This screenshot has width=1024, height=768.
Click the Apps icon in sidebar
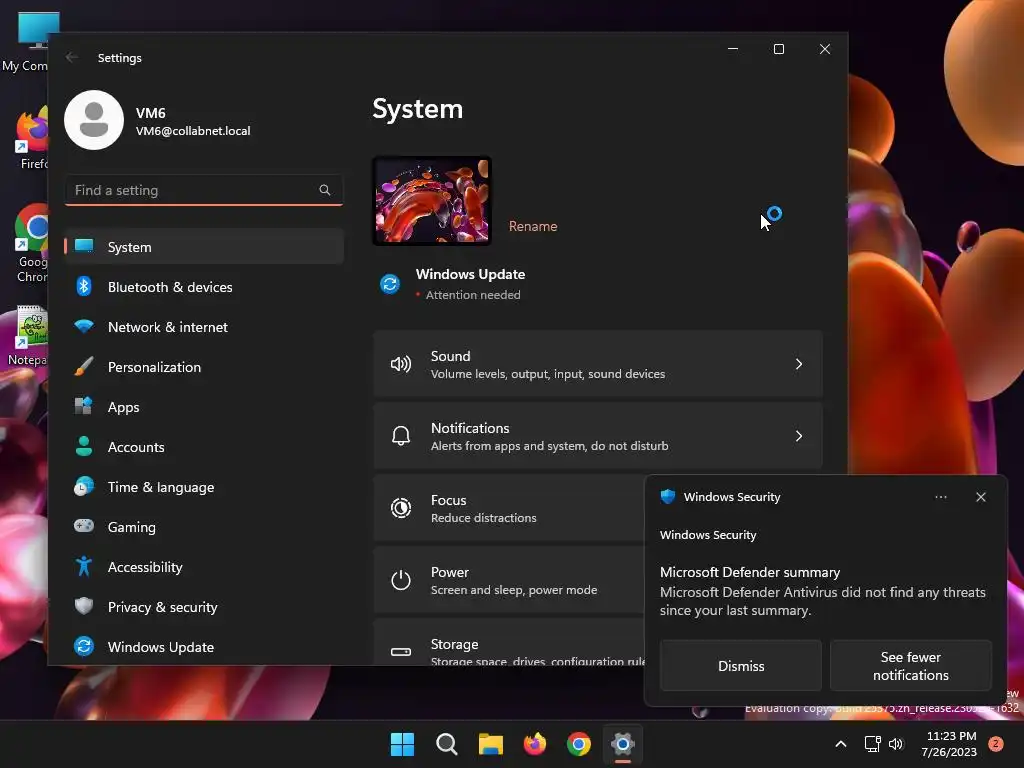tap(84, 406)
